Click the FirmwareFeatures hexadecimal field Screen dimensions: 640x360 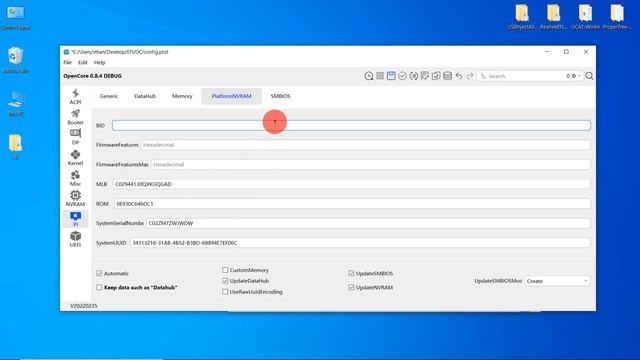(x=365, y=145)
